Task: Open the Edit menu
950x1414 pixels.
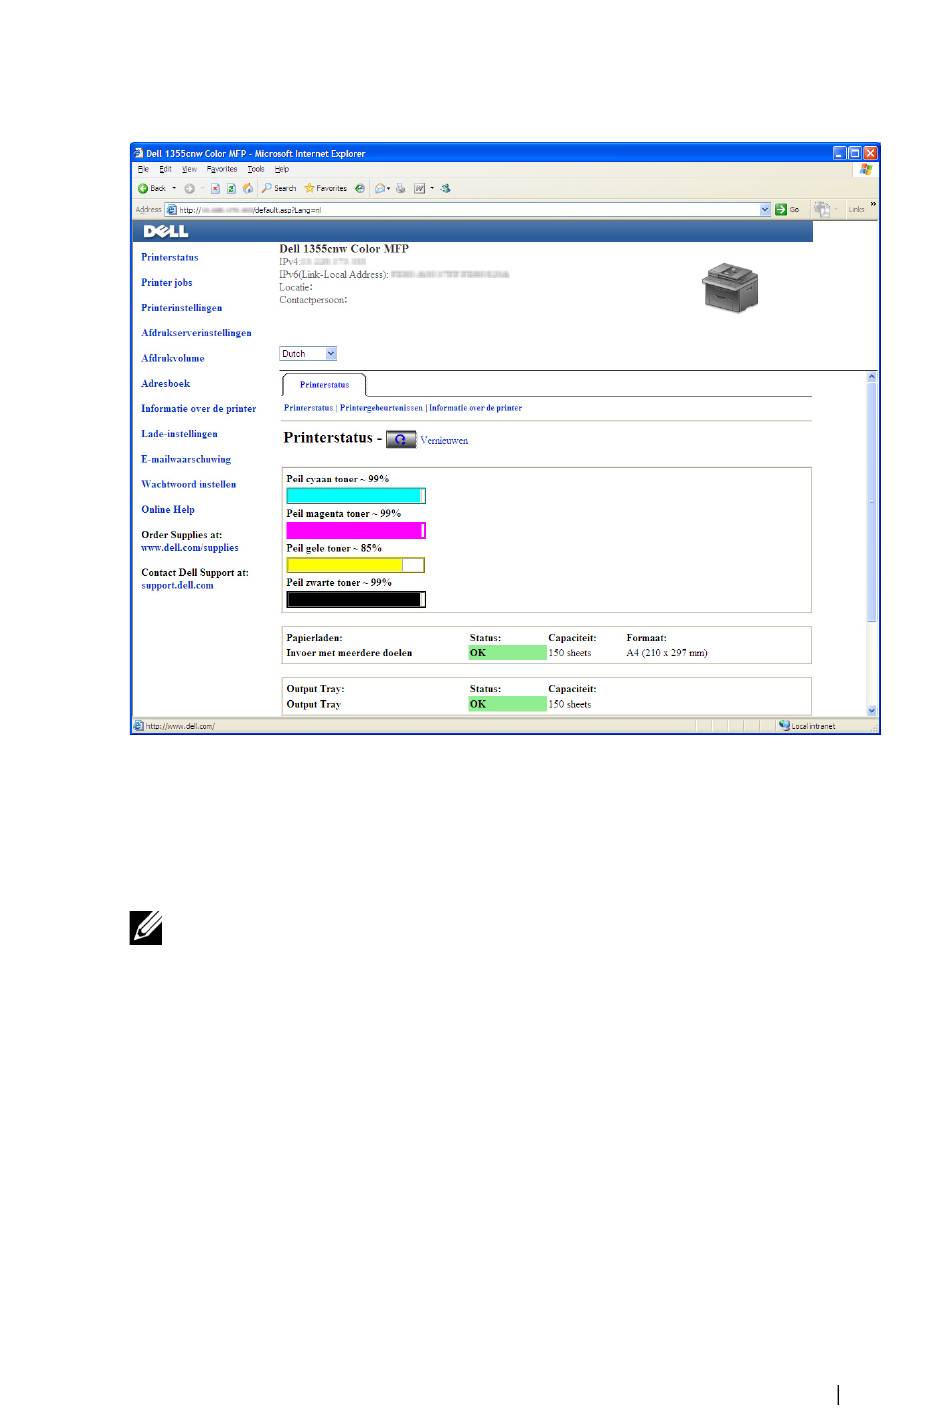Action: coord(166,169)
